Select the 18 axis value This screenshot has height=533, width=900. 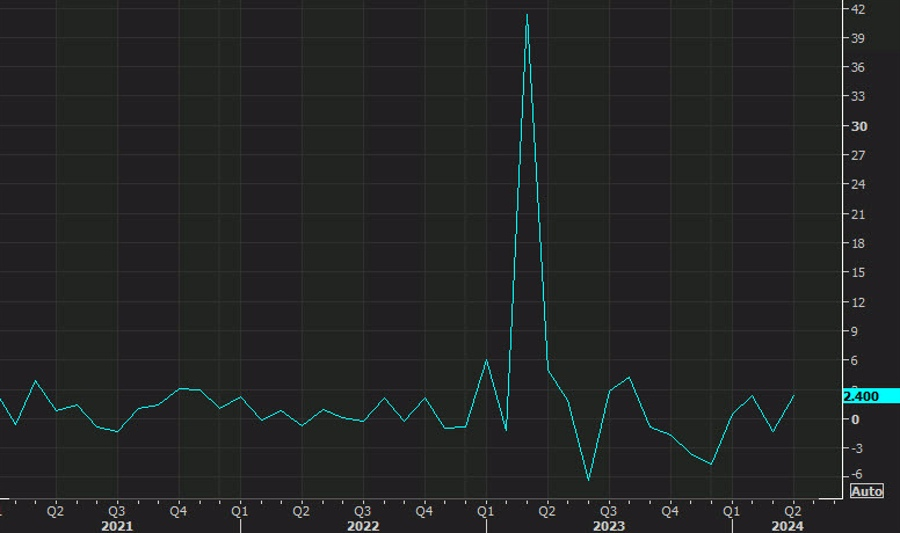pos(858,244)
